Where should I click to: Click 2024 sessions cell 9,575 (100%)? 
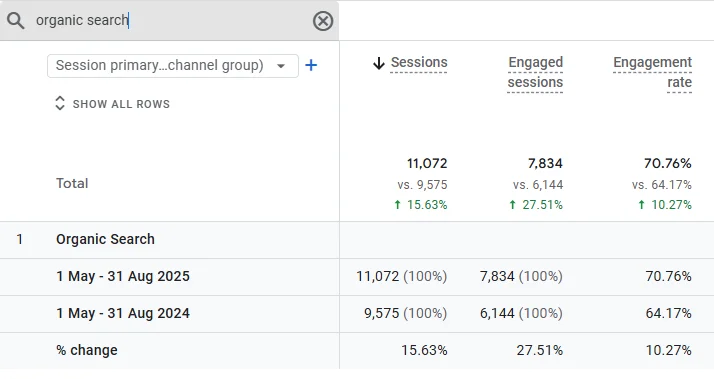tap(405, 313)
